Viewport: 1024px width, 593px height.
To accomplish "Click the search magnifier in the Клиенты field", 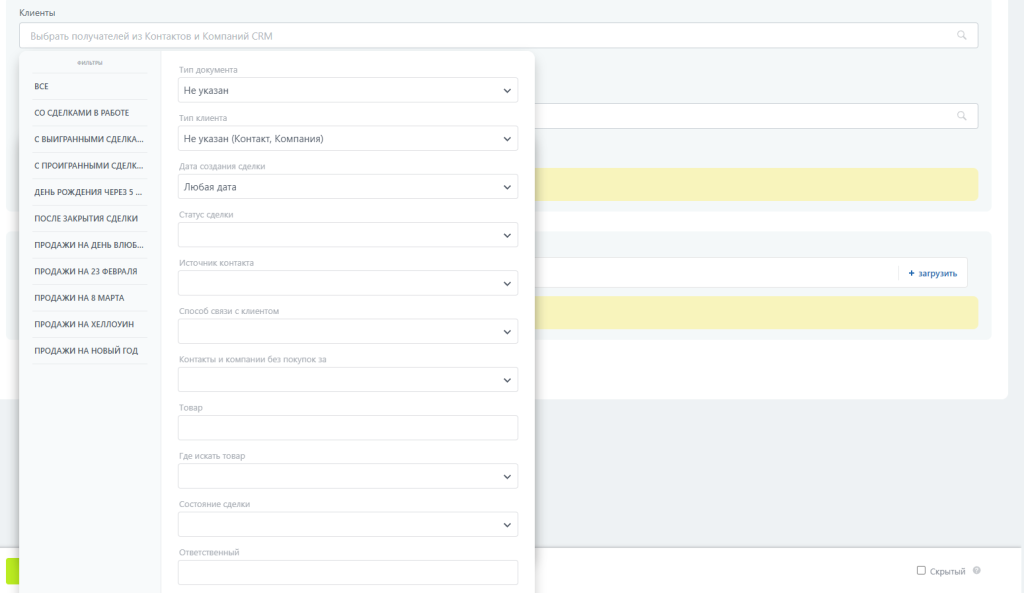I will click(962, 35).
